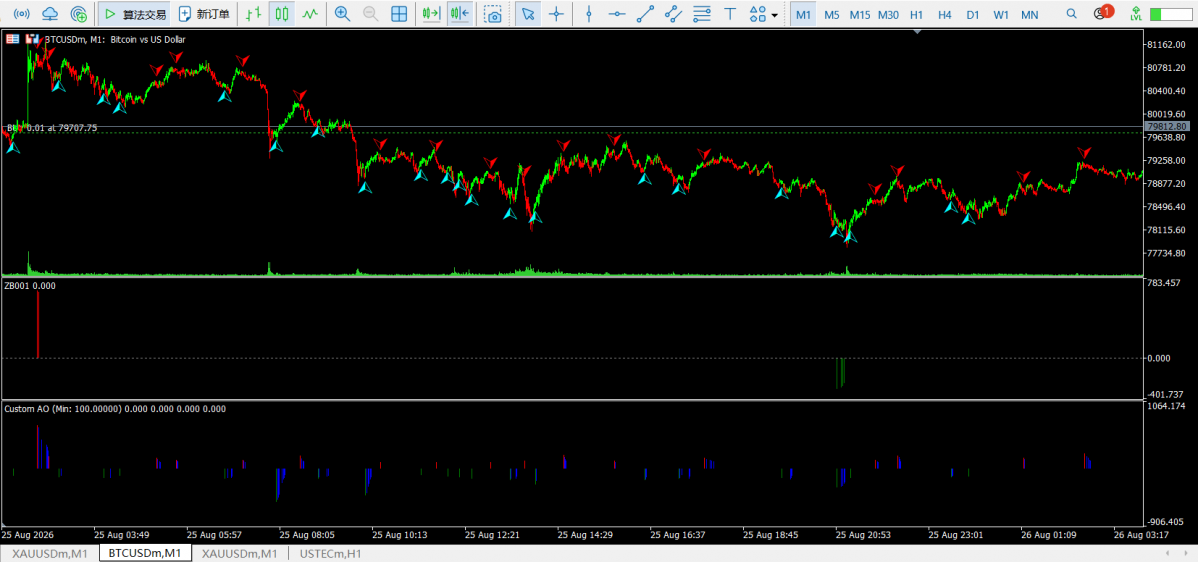
Task: Select the crosshair tool
Action: pyautogui.click(x=558, y=14)
